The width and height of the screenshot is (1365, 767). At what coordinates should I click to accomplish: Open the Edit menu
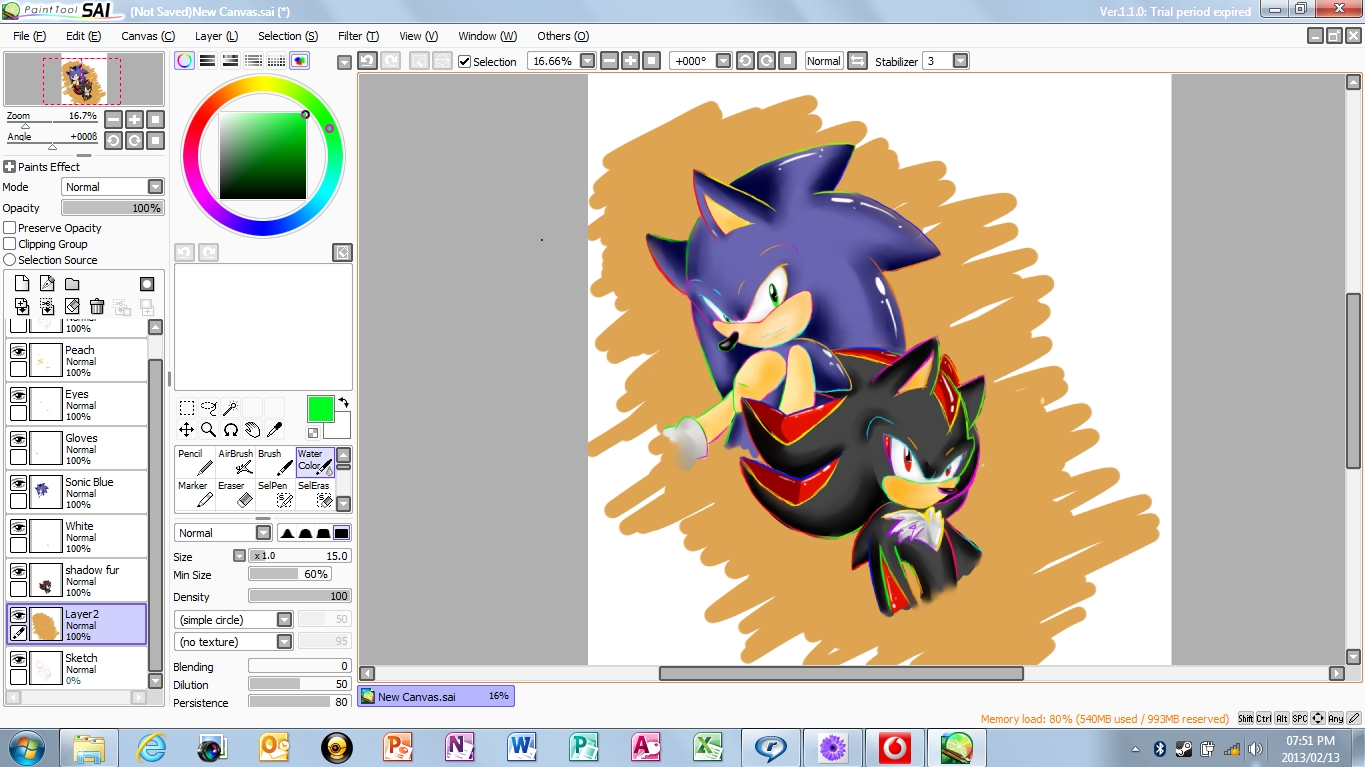coord(83,36)
